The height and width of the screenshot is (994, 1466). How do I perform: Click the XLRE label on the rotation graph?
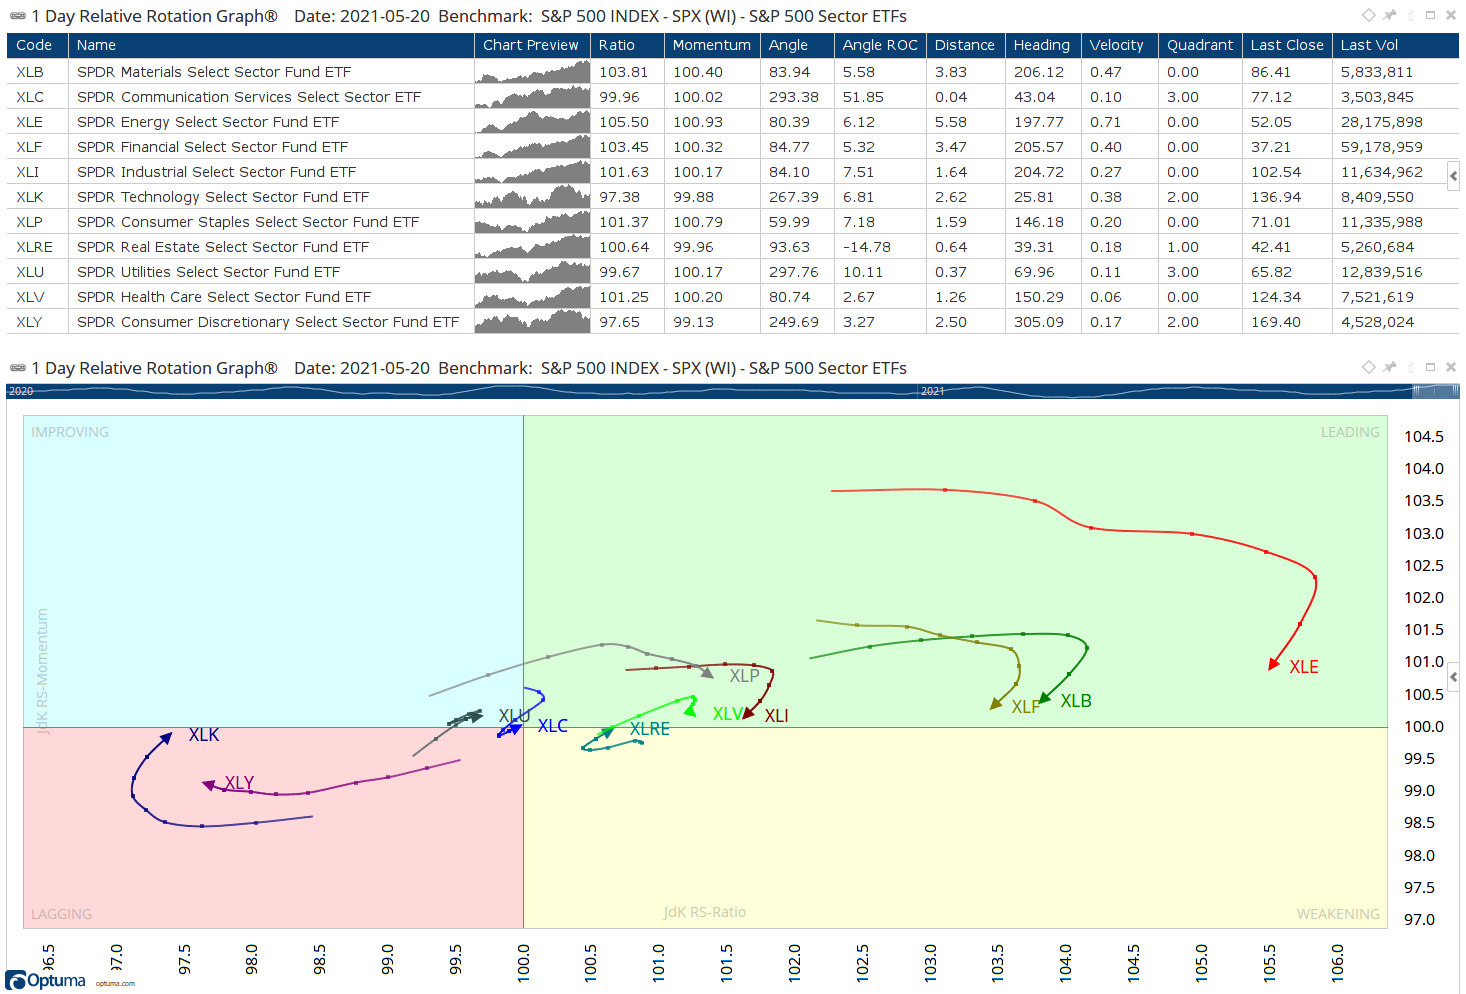(650, 729)
